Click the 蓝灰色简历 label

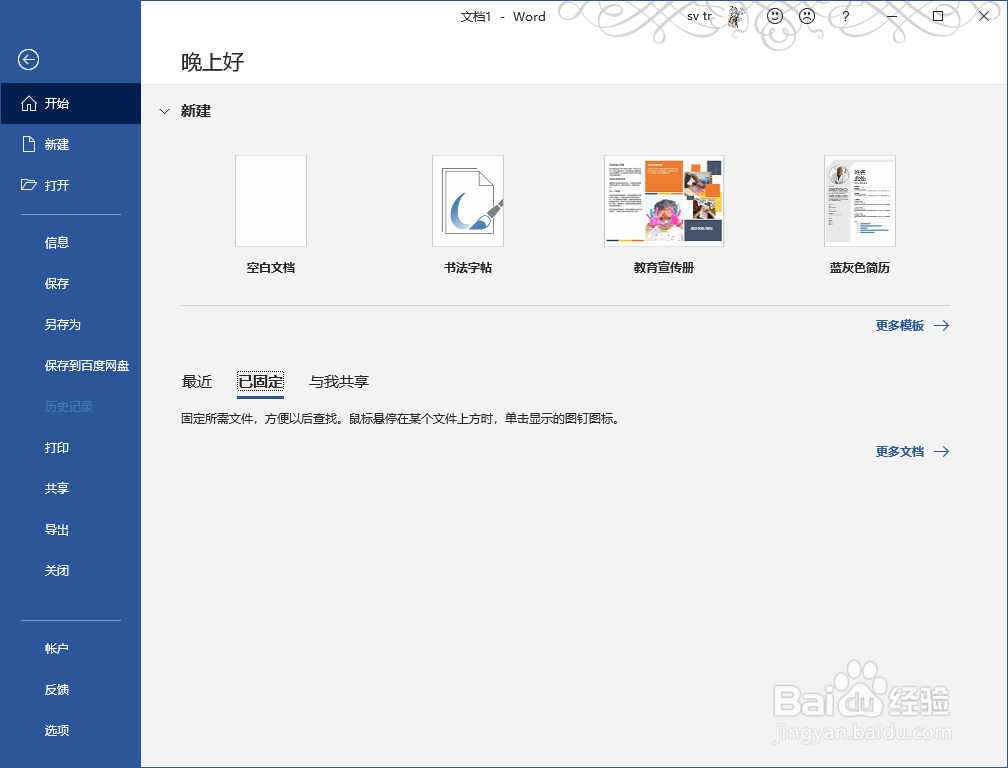click(860, 268)
